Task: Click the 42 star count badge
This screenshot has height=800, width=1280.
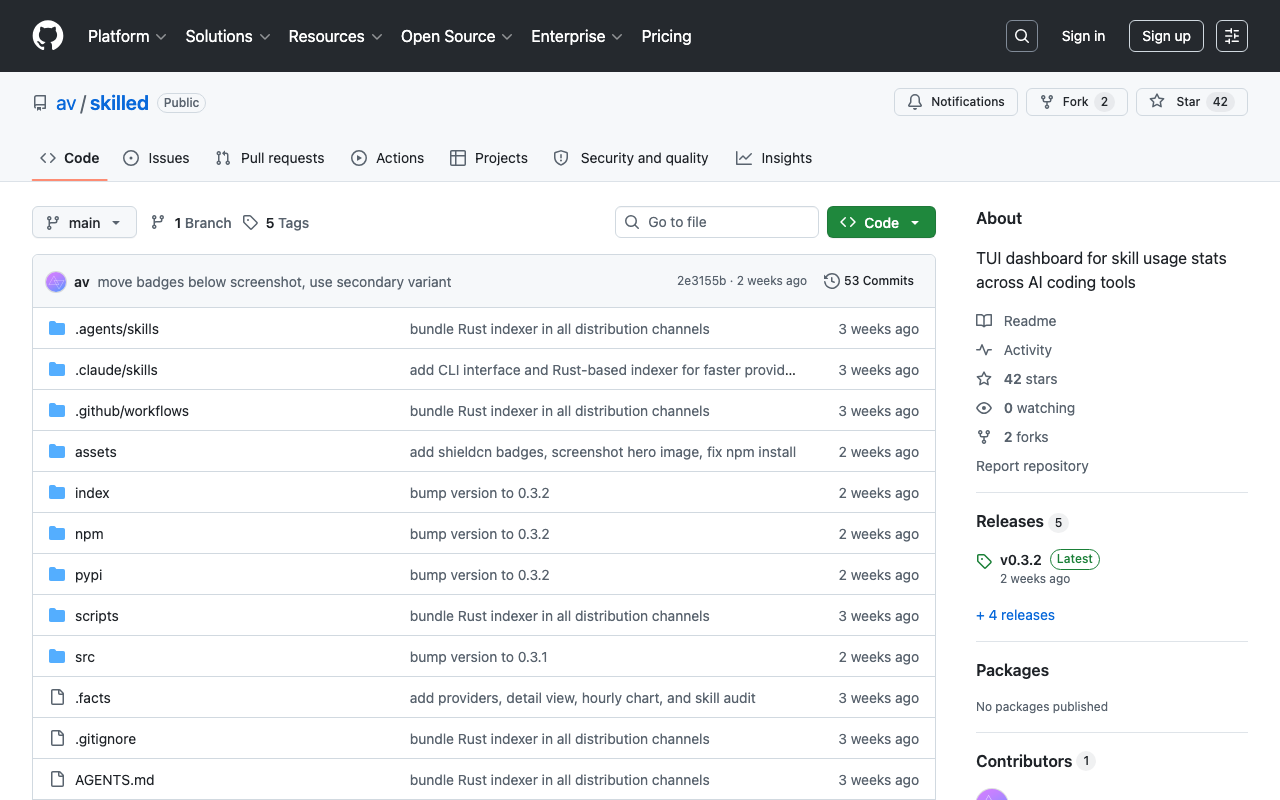Action: (1220, 102)
